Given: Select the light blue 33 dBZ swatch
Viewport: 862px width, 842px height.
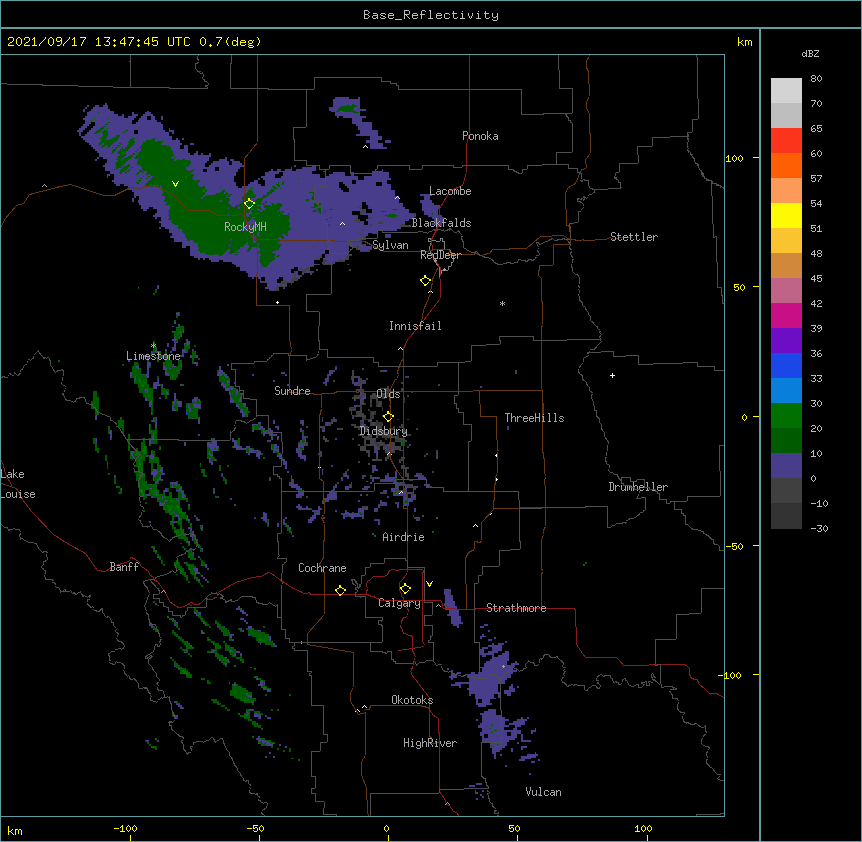Looking at the screenshot, I should coord(786,391).
